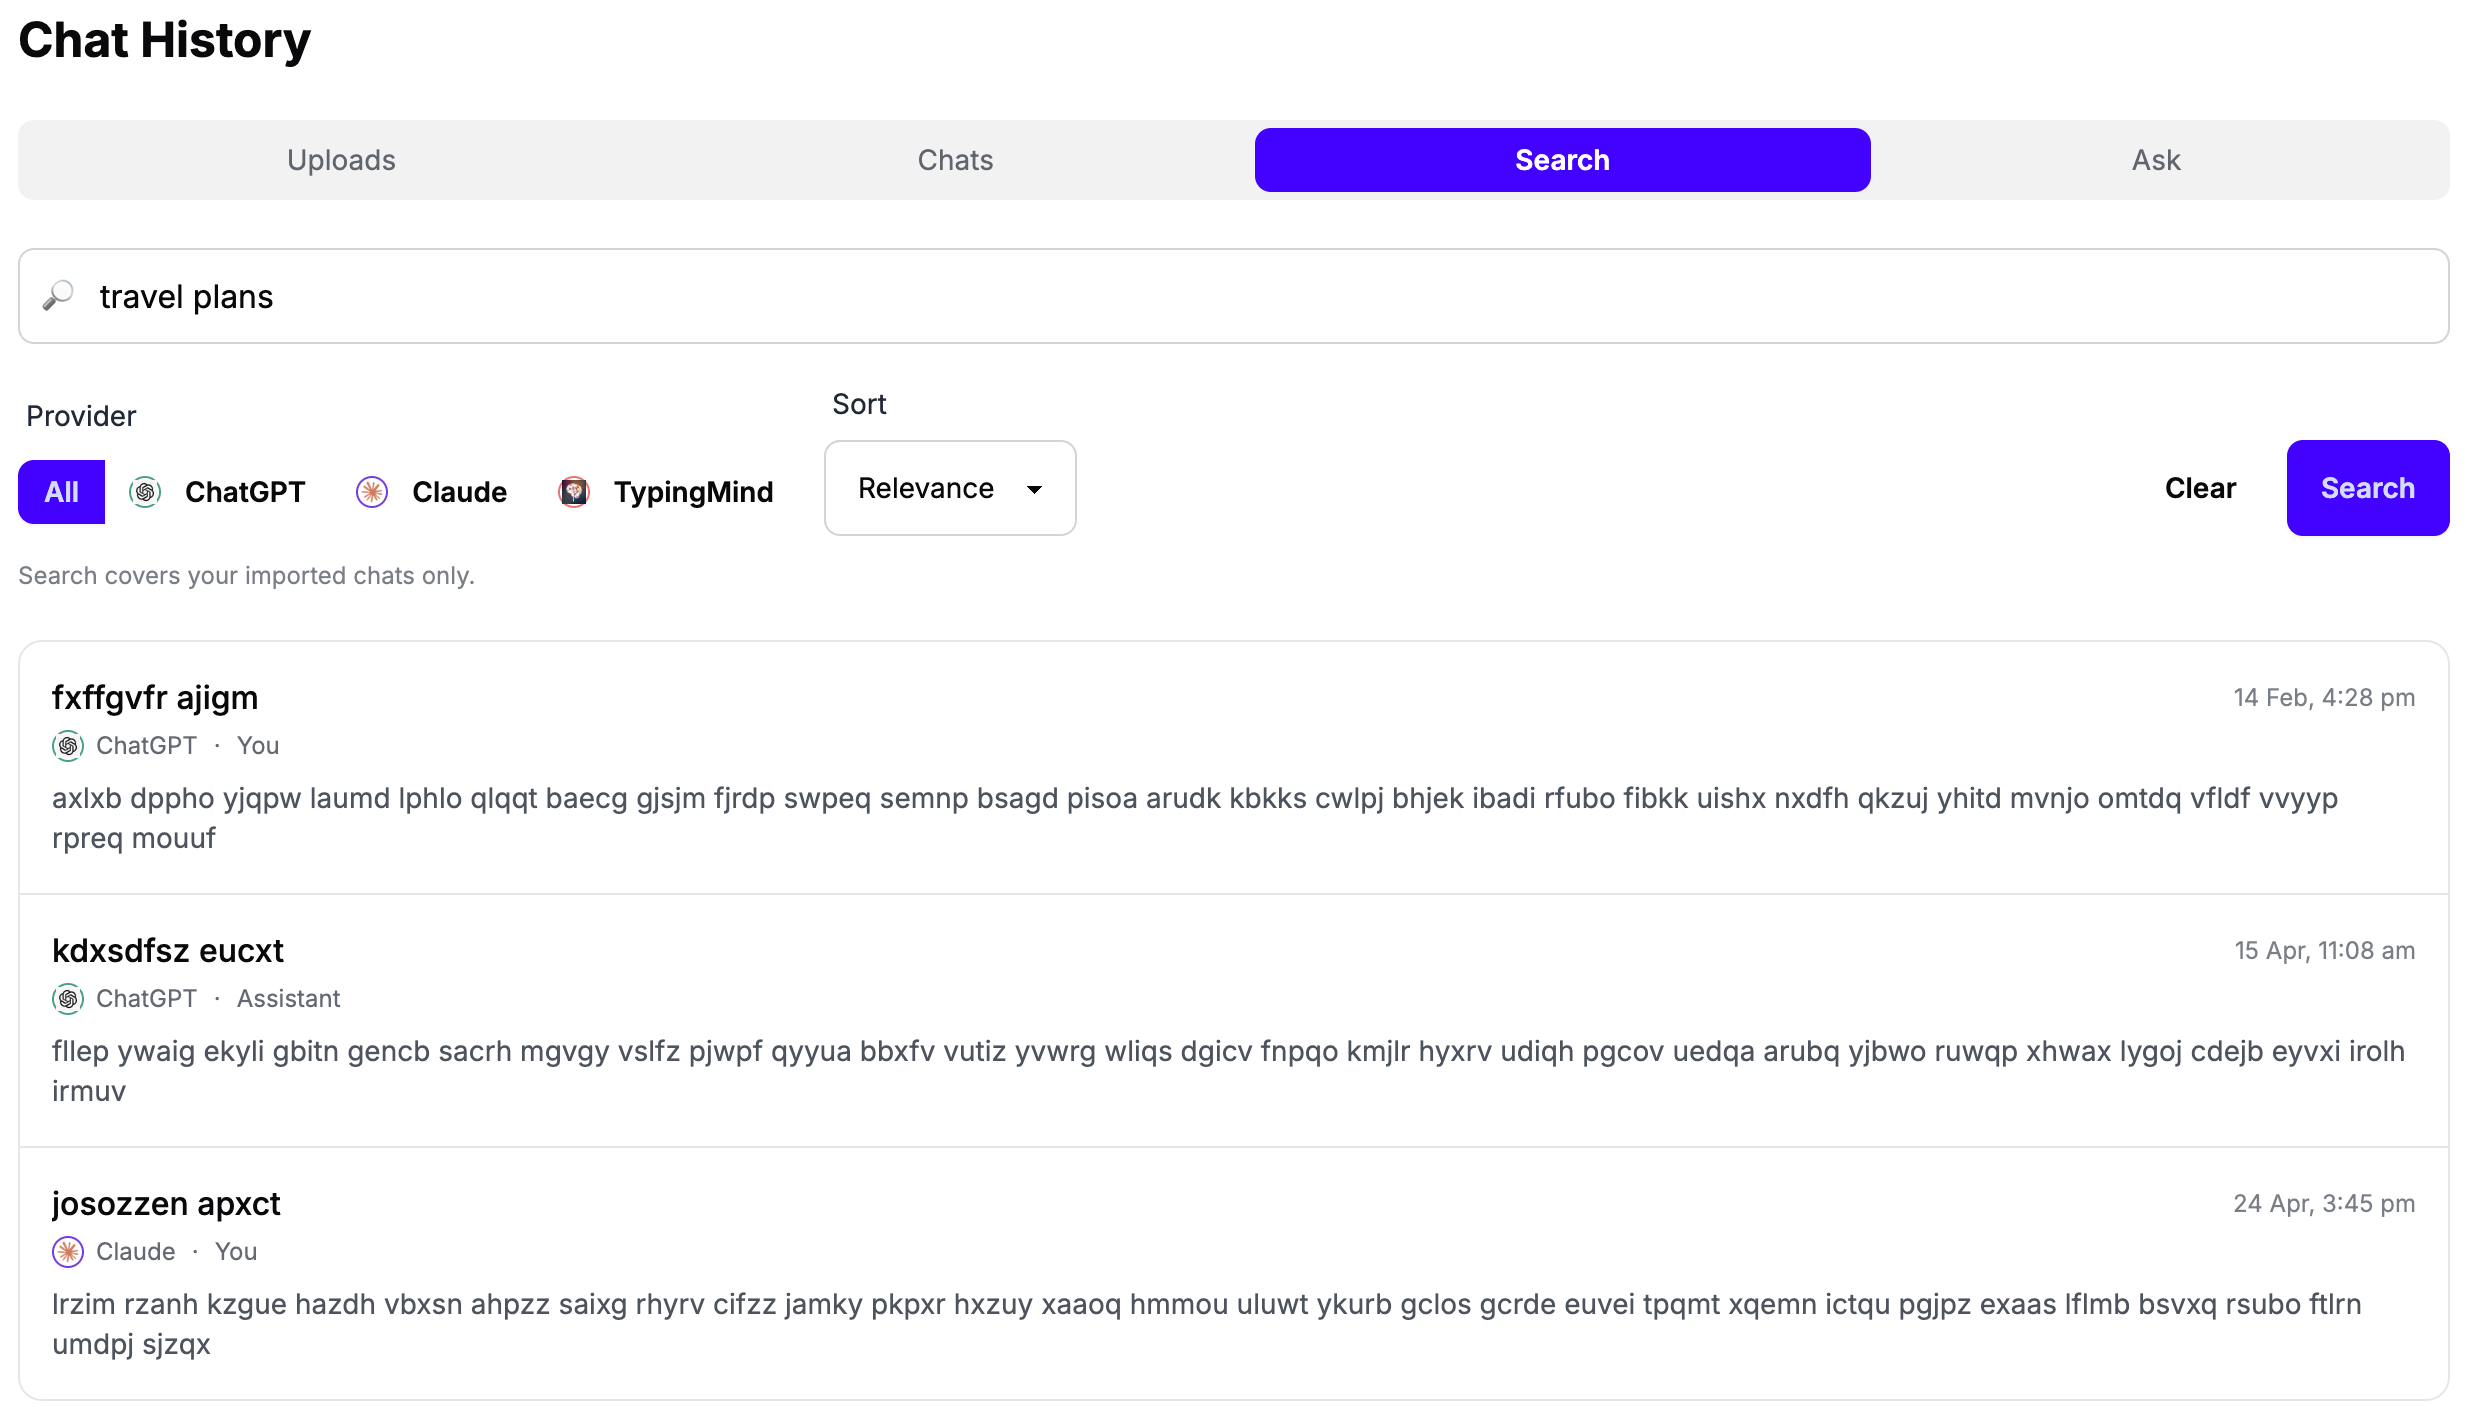Select the All provider filter
The width and height of the screenshot is (2486, 1426).
tap(61, 492)
